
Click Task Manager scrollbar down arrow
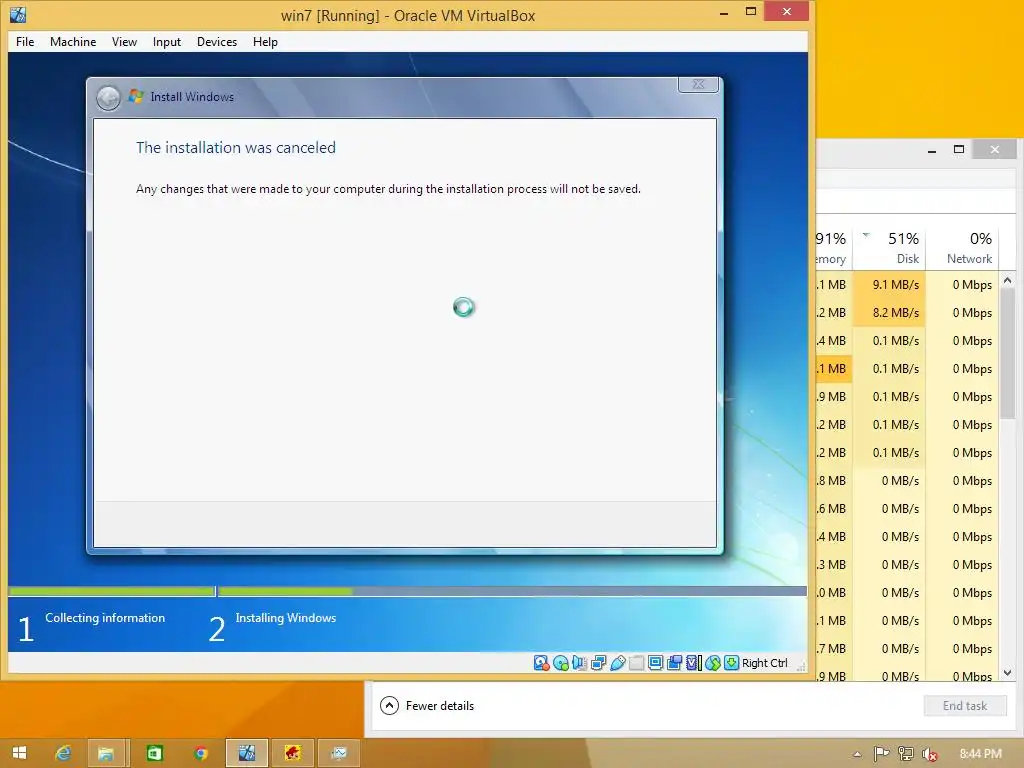point(1008,673)
